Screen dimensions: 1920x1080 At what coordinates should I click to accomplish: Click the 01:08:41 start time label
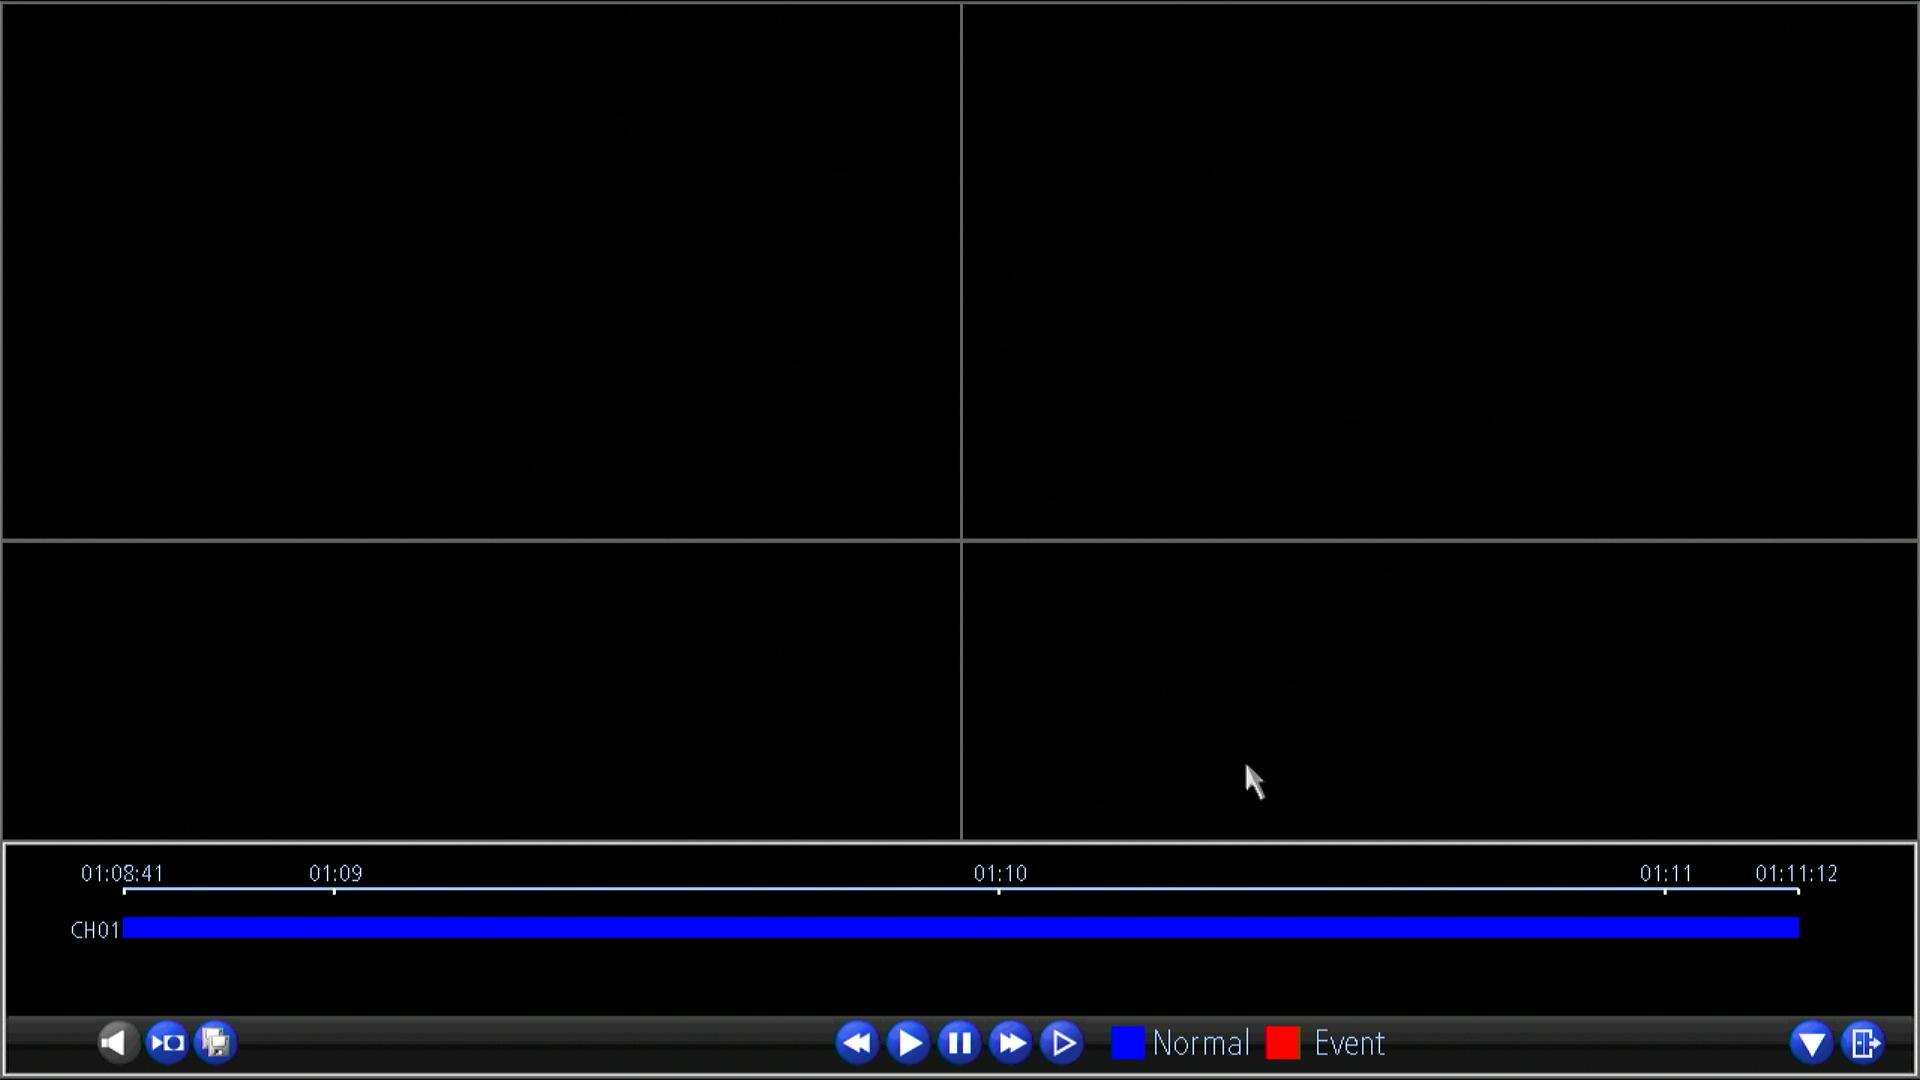[122, 874]
